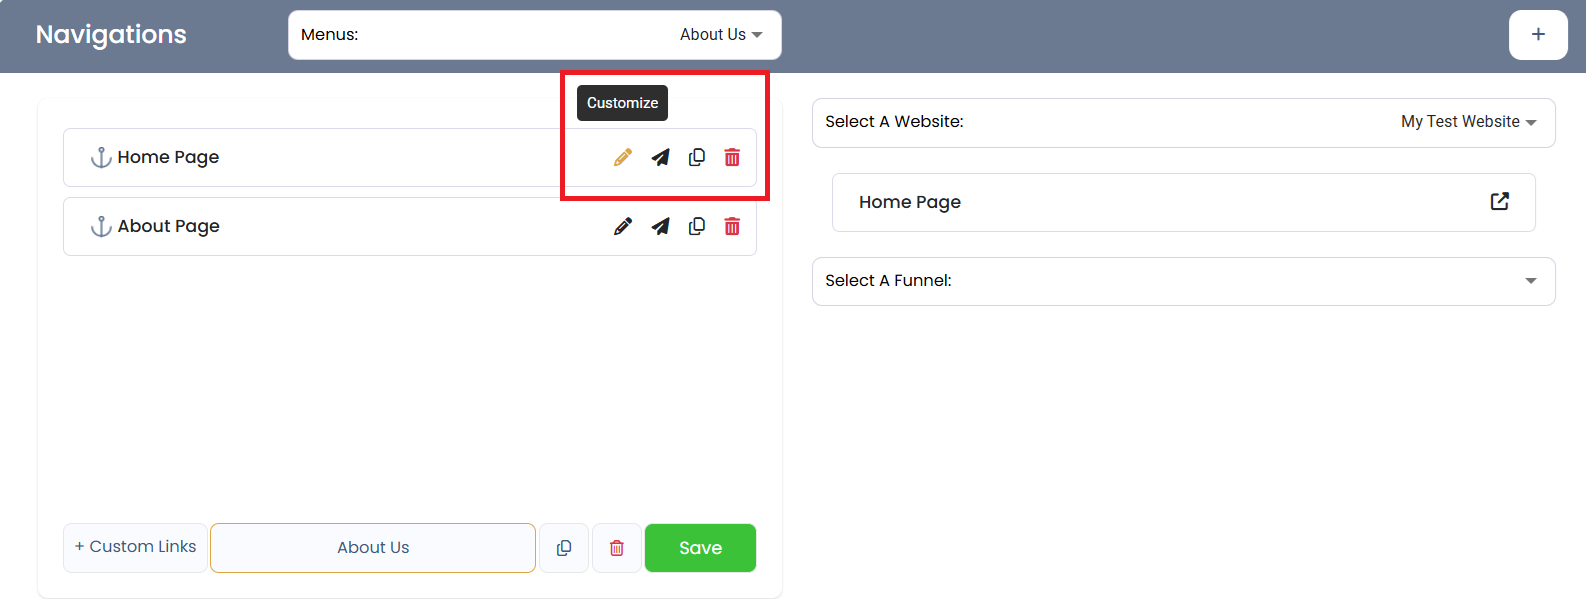Open Home Page via external link icon

pos(1499,202)
